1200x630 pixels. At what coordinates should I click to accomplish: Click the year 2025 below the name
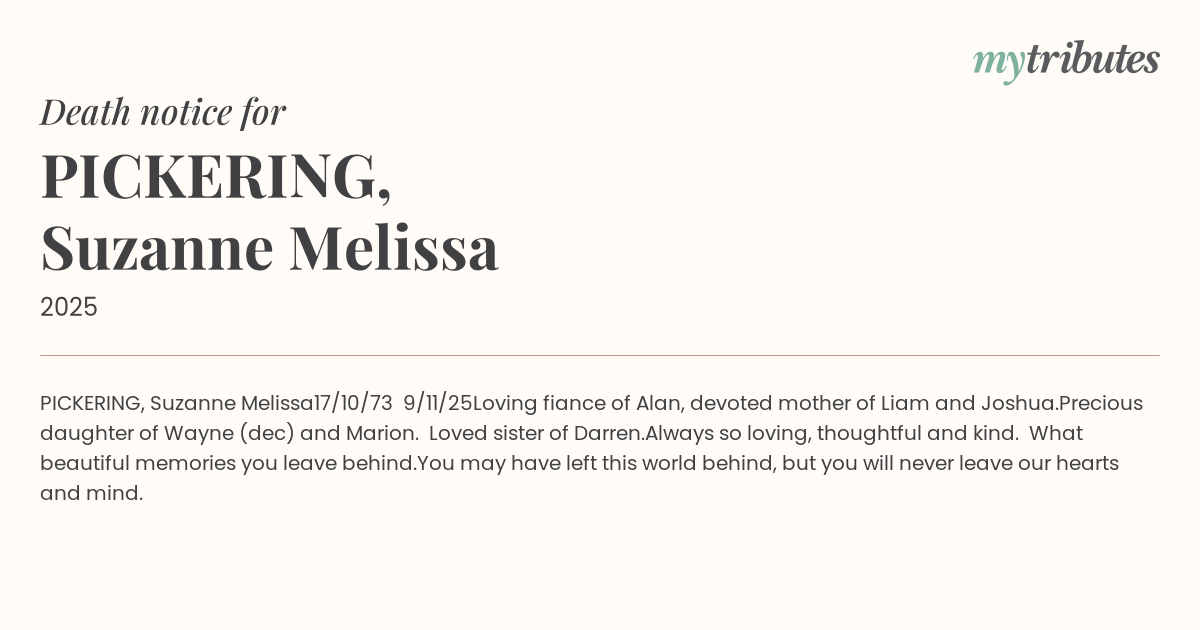(x=69, y=308)
